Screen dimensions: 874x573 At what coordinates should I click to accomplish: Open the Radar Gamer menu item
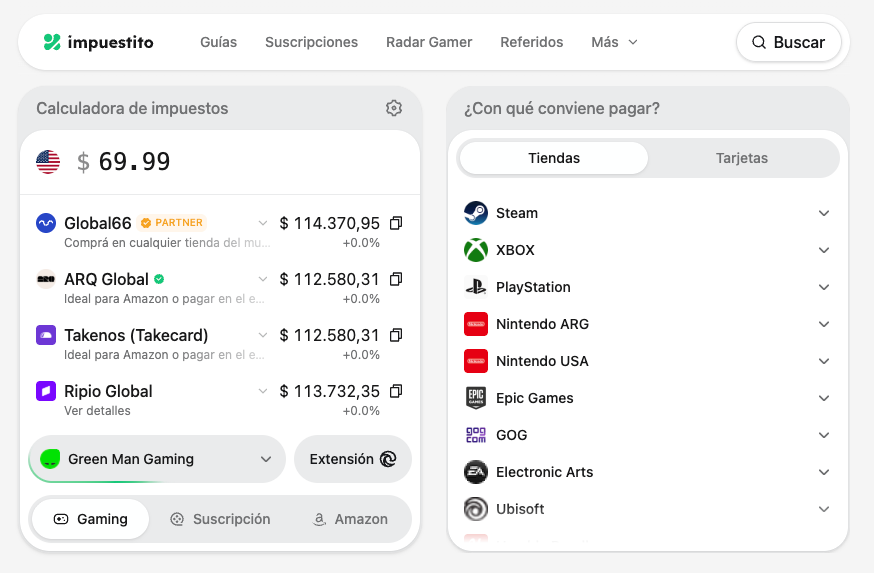(429, 42)
